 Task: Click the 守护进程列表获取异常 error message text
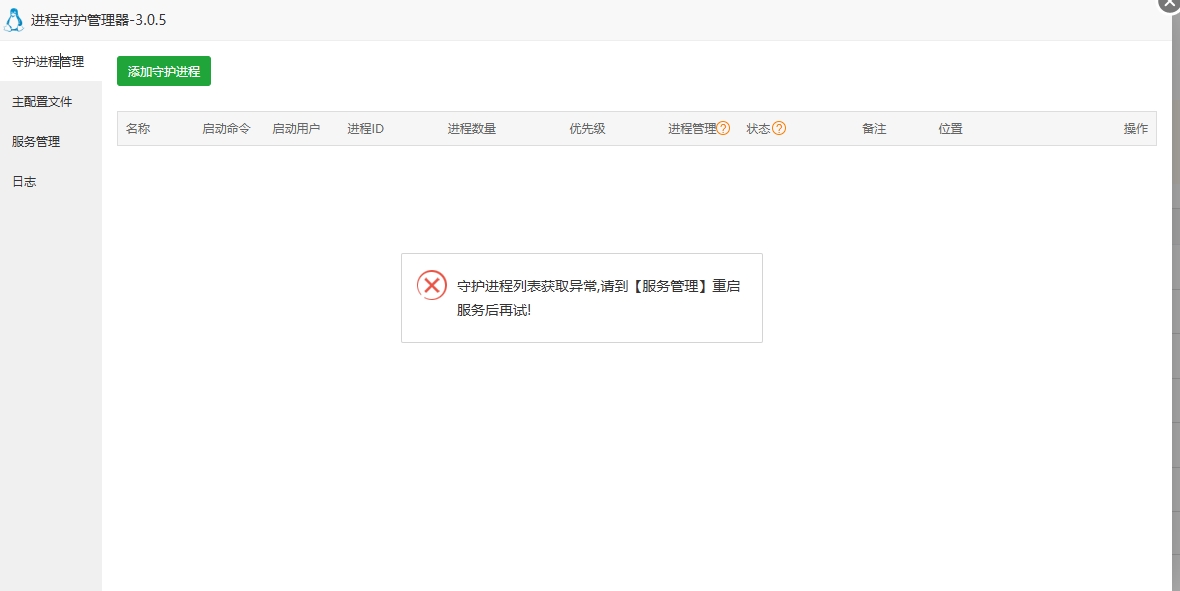coord(599,298)
